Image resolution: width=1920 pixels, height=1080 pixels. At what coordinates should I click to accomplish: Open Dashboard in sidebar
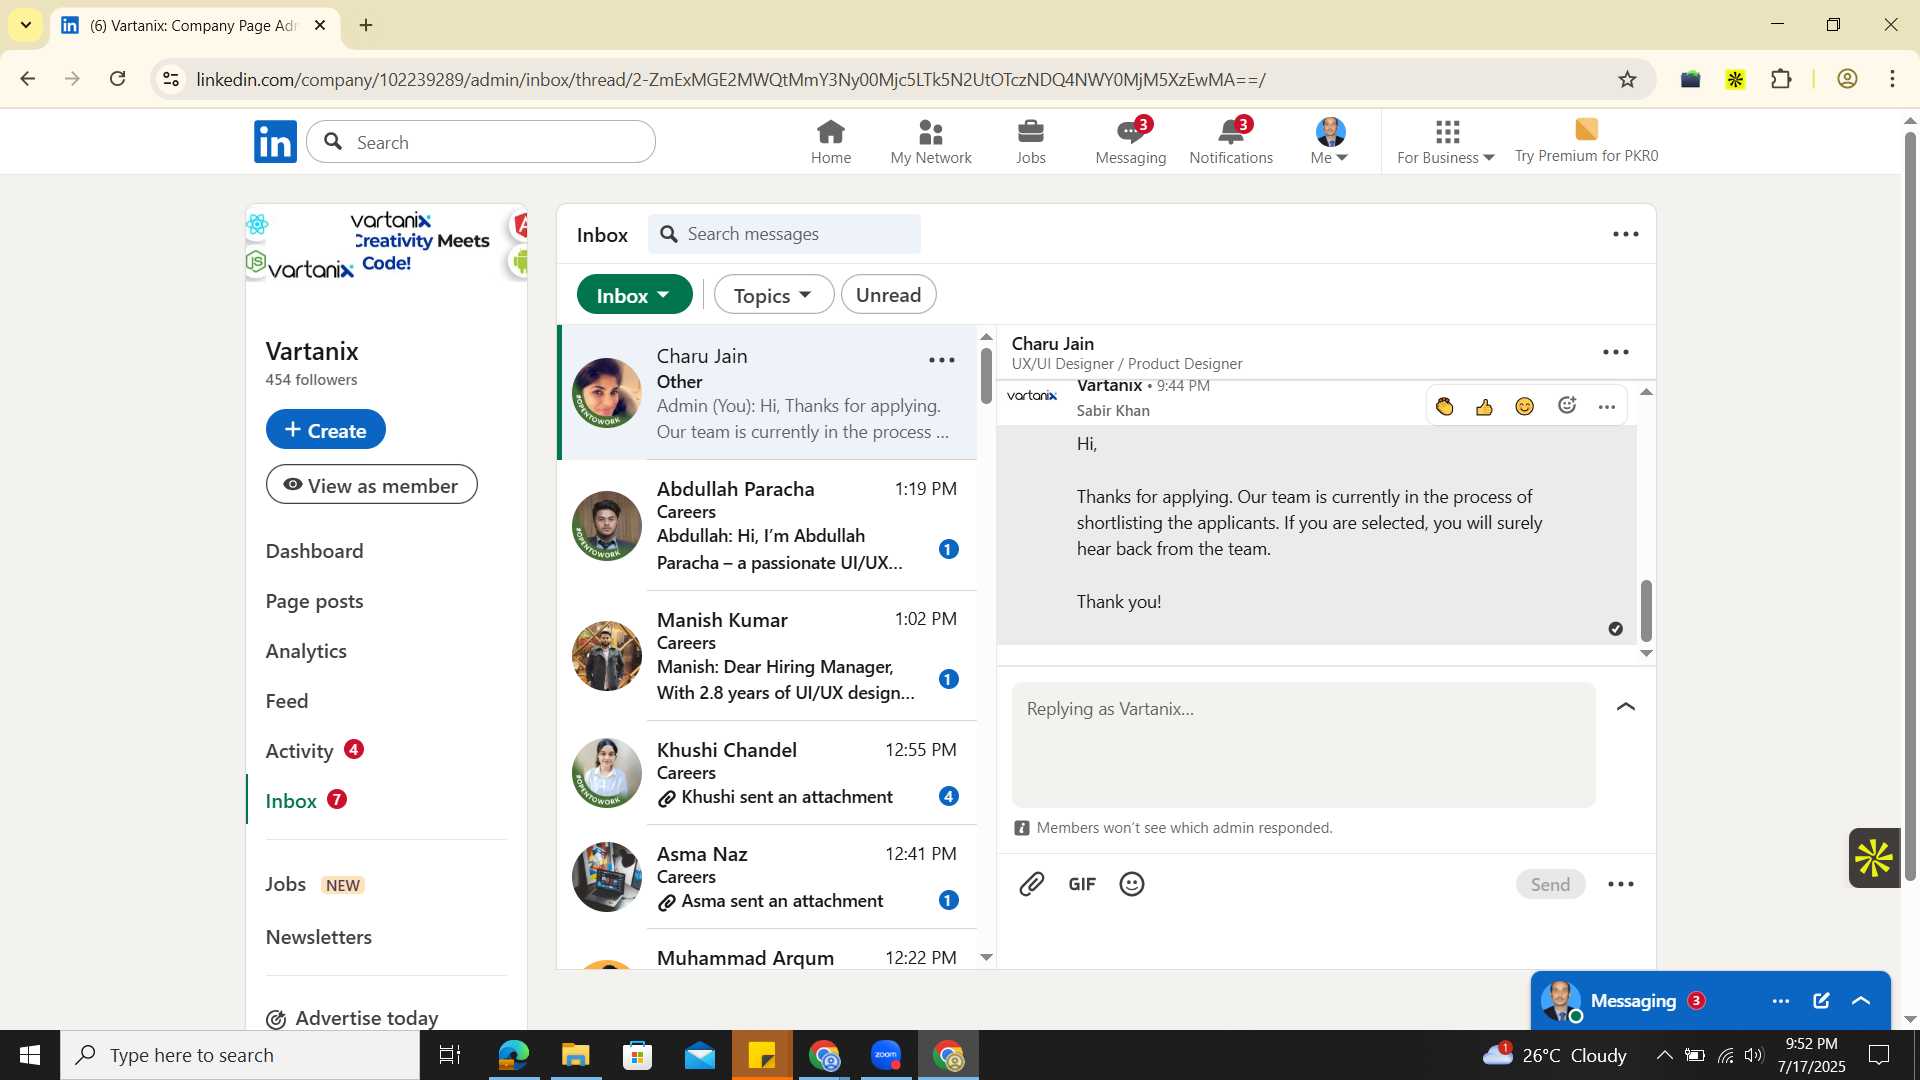pos(314,551)
